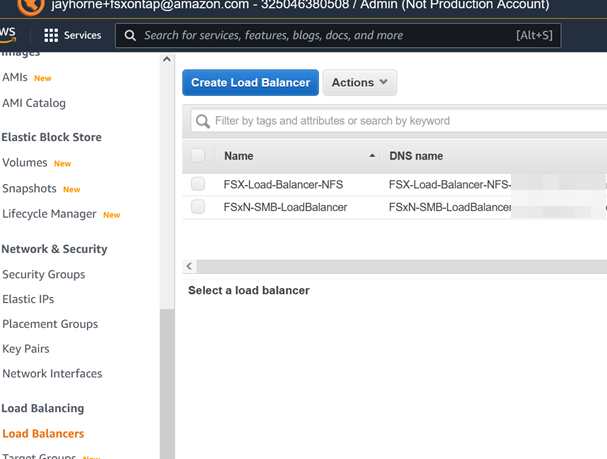Open Snapshots in the sidebar
This screenshot has height=459, width=607.
point(29,188)
